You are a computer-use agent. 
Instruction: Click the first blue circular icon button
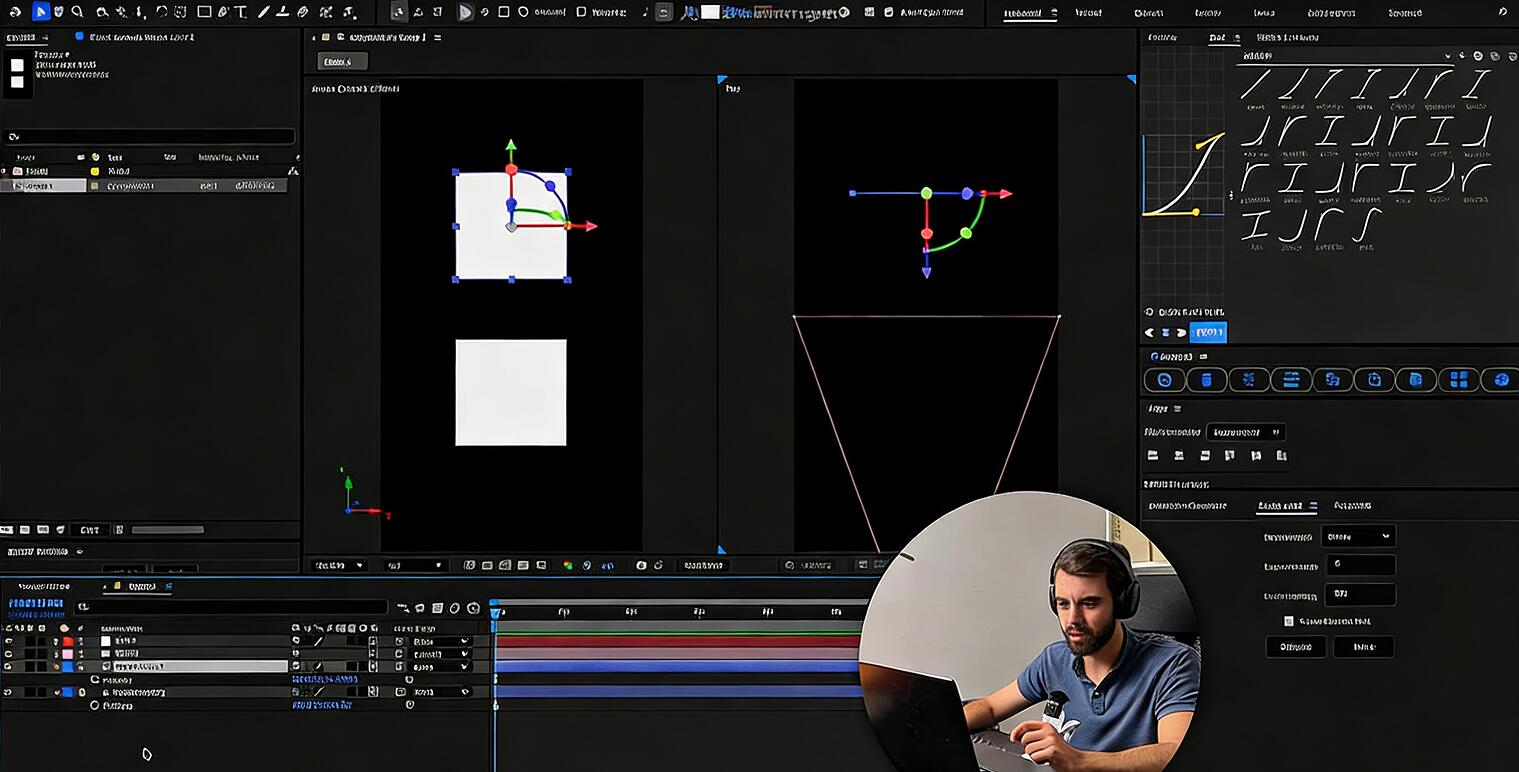point(1164,380)
